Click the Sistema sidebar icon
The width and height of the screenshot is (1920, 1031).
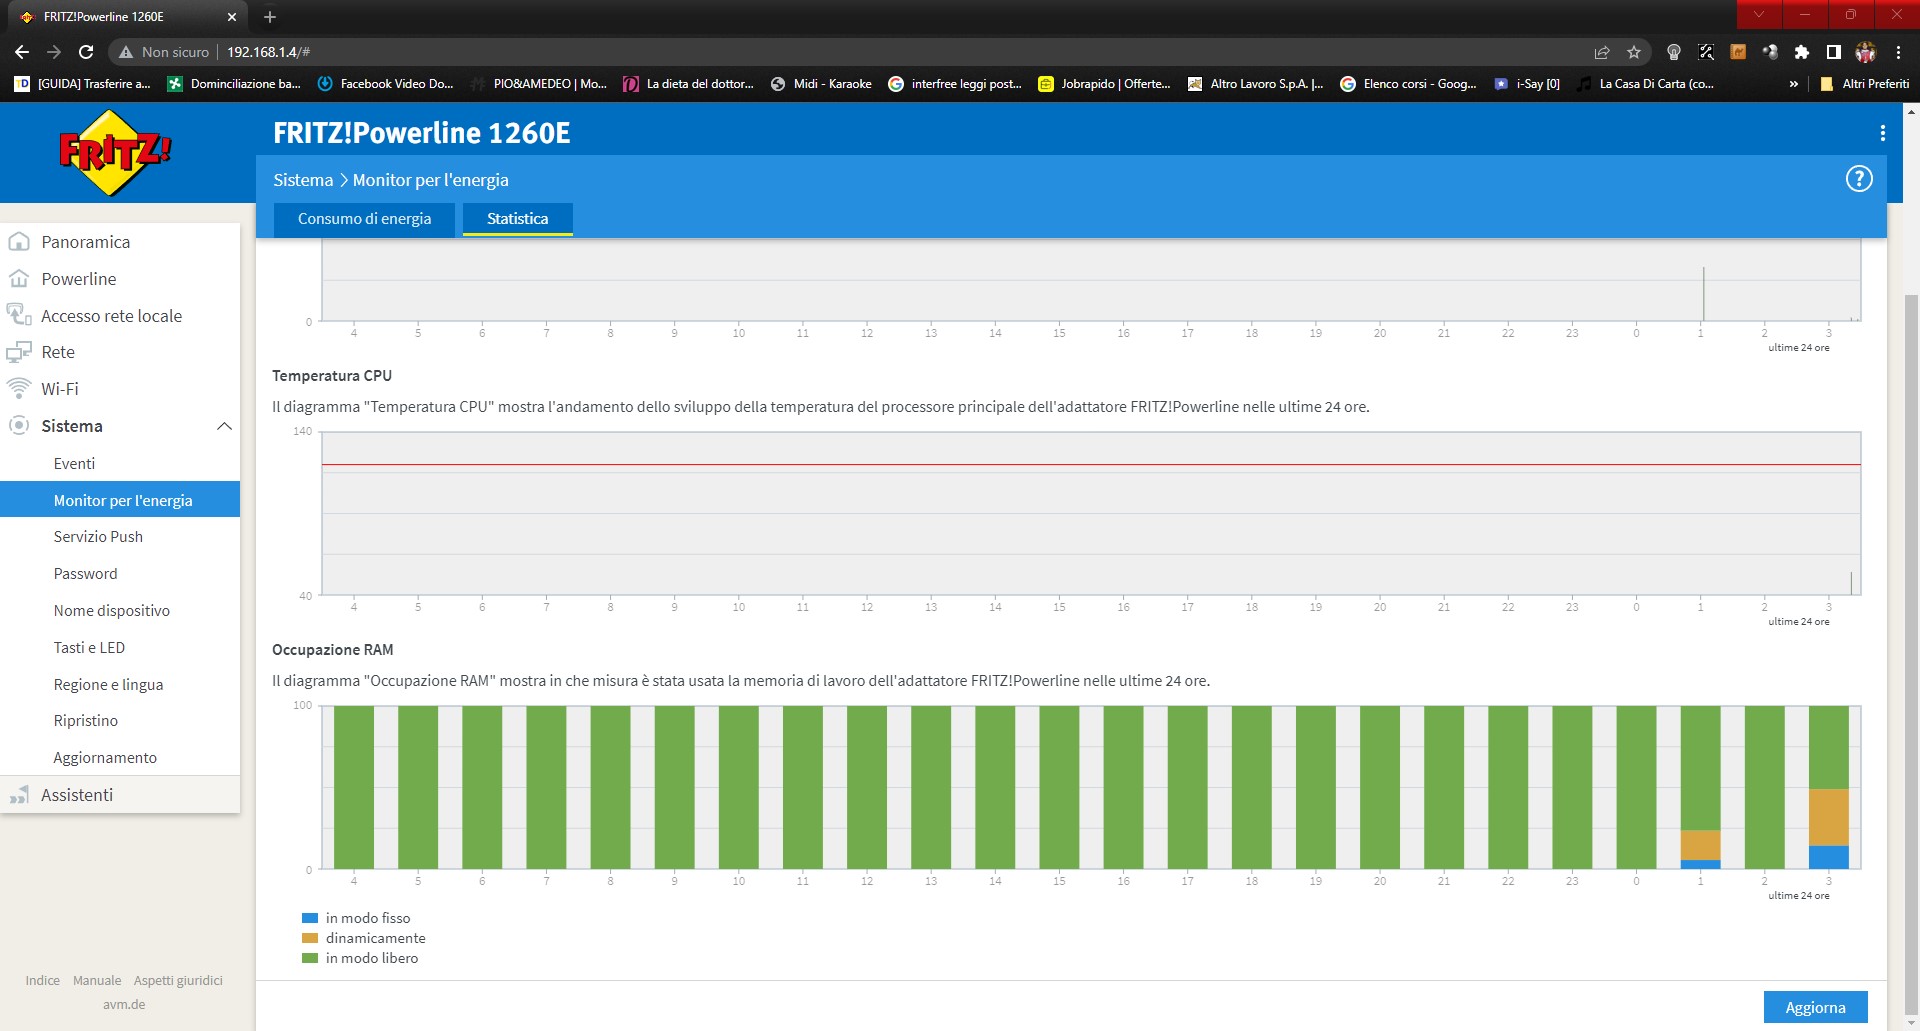pos(19,426)
